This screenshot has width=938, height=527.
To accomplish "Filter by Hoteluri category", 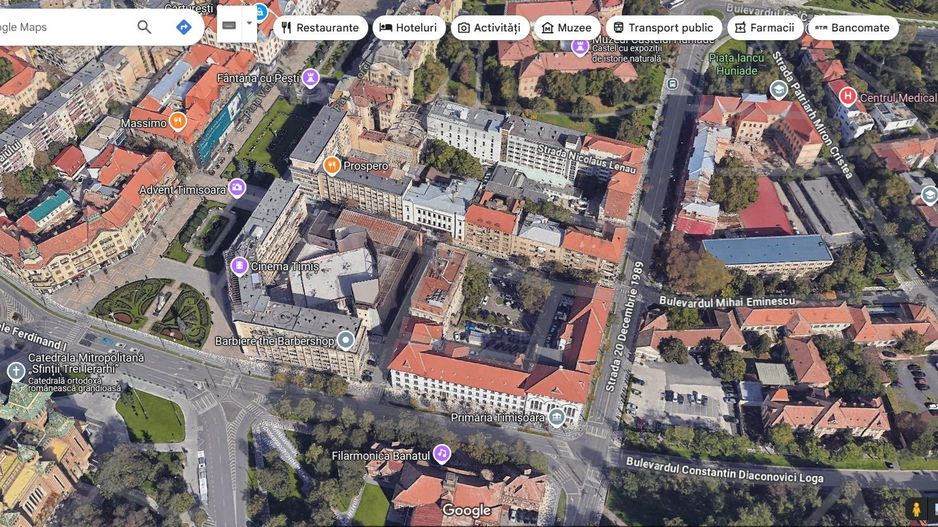I will (409, 28).
